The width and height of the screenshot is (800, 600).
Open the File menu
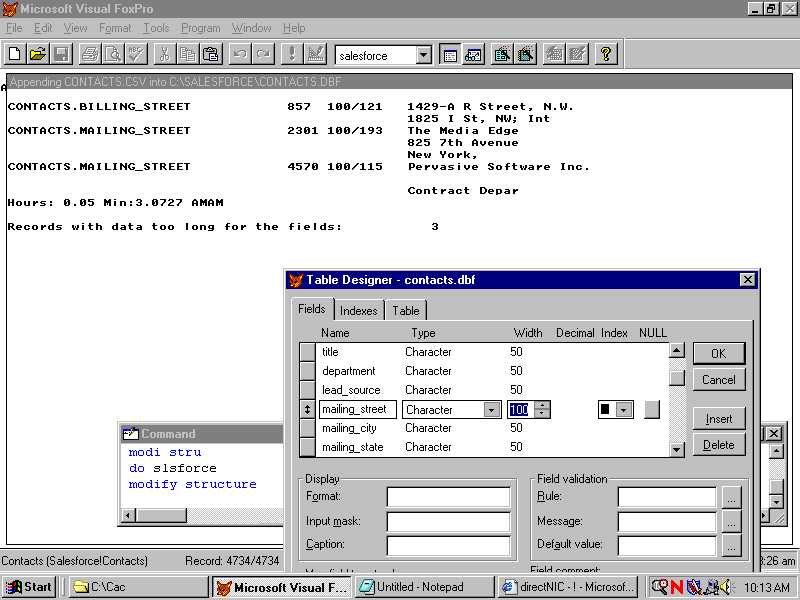click(x=14, y=28)
